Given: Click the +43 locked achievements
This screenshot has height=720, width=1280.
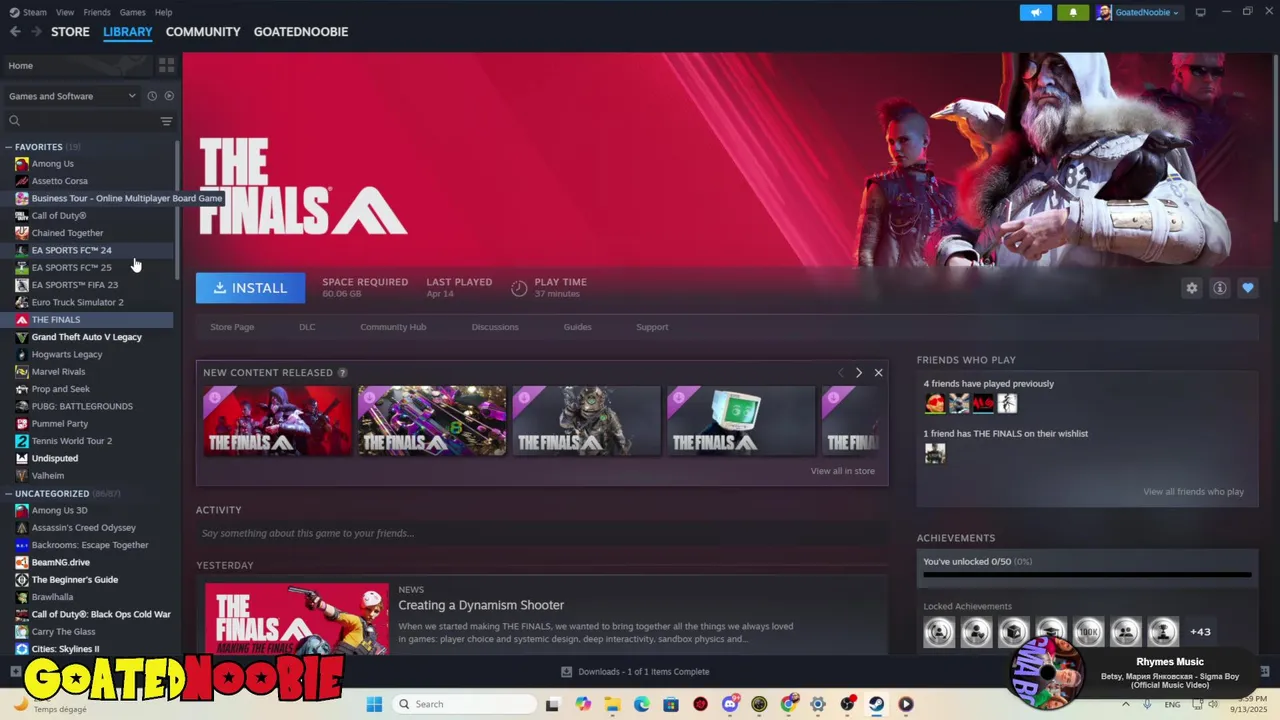Looking at the screenshot, I should point(1200,632).
